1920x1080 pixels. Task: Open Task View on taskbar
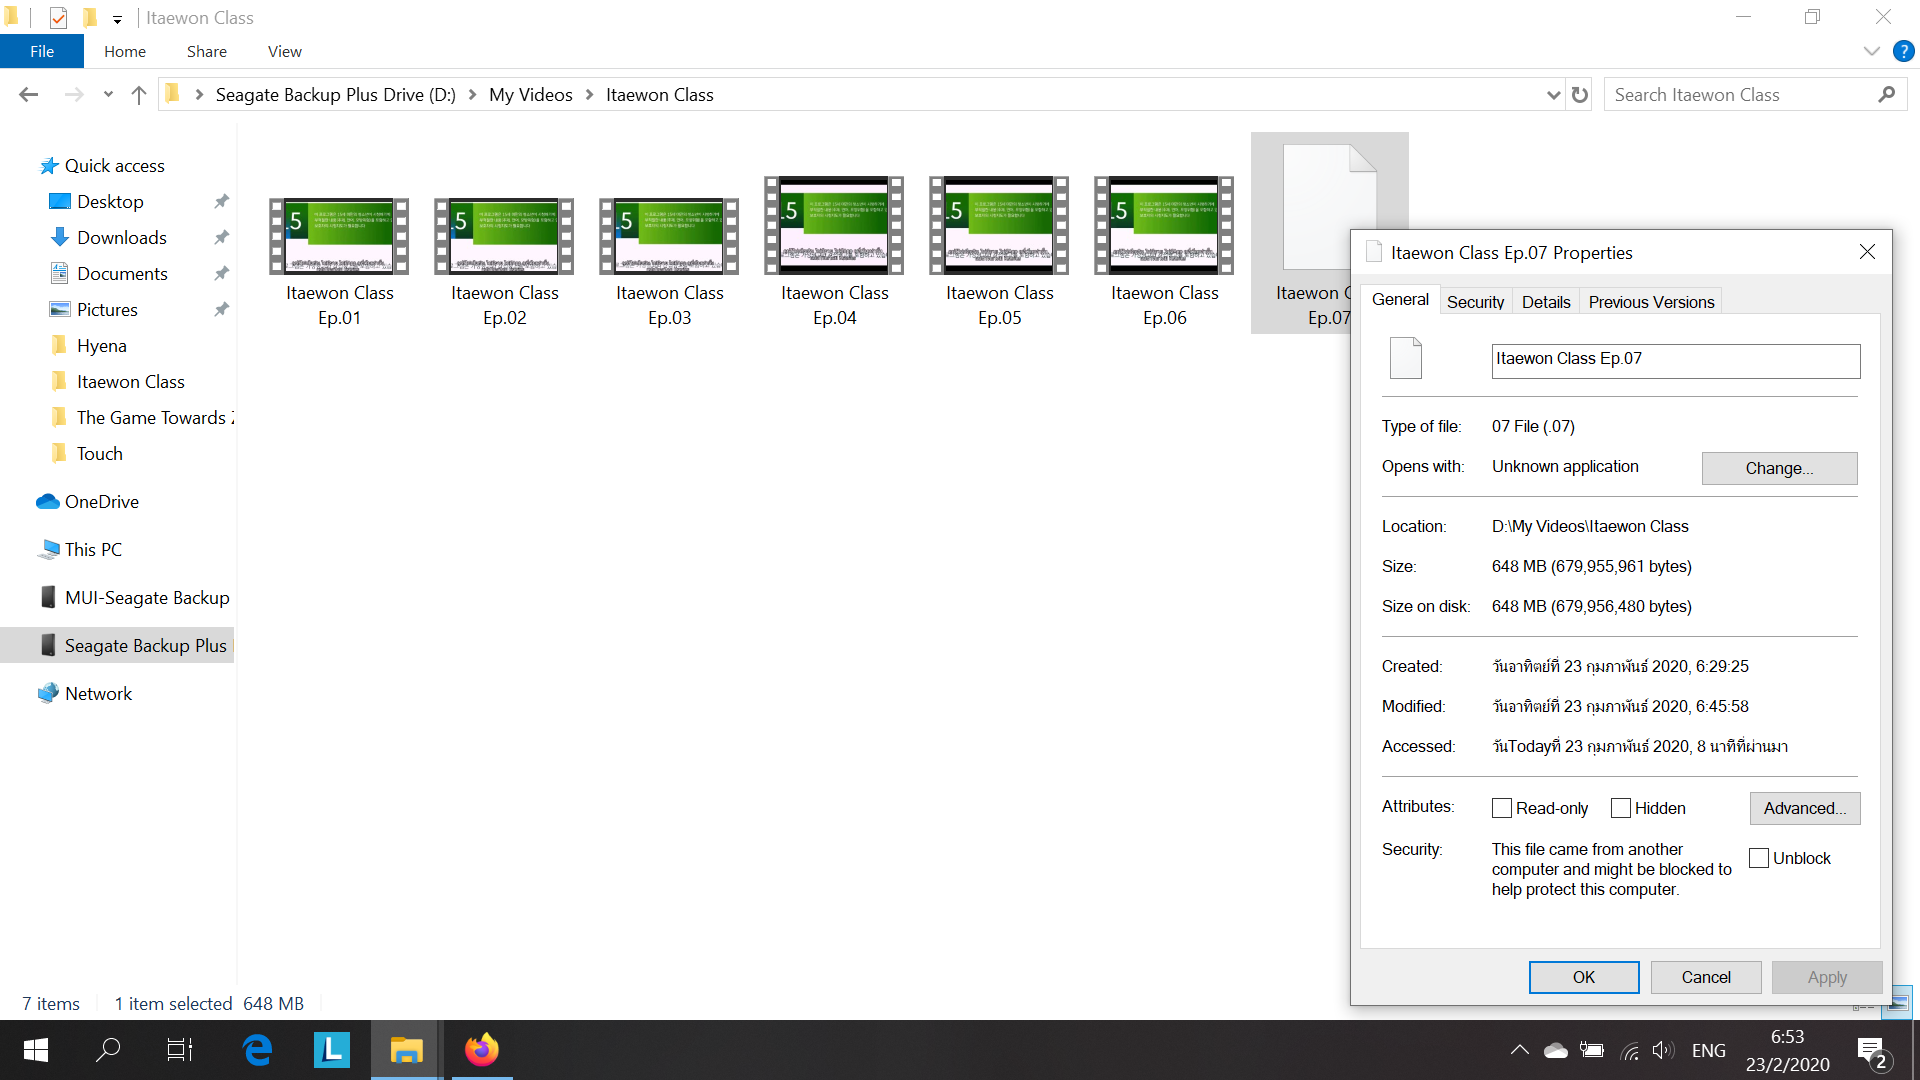click(x=180, y=1050)
